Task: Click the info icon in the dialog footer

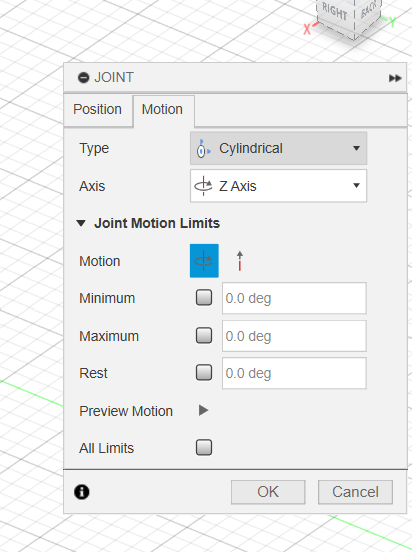Action: click(82, 492)
